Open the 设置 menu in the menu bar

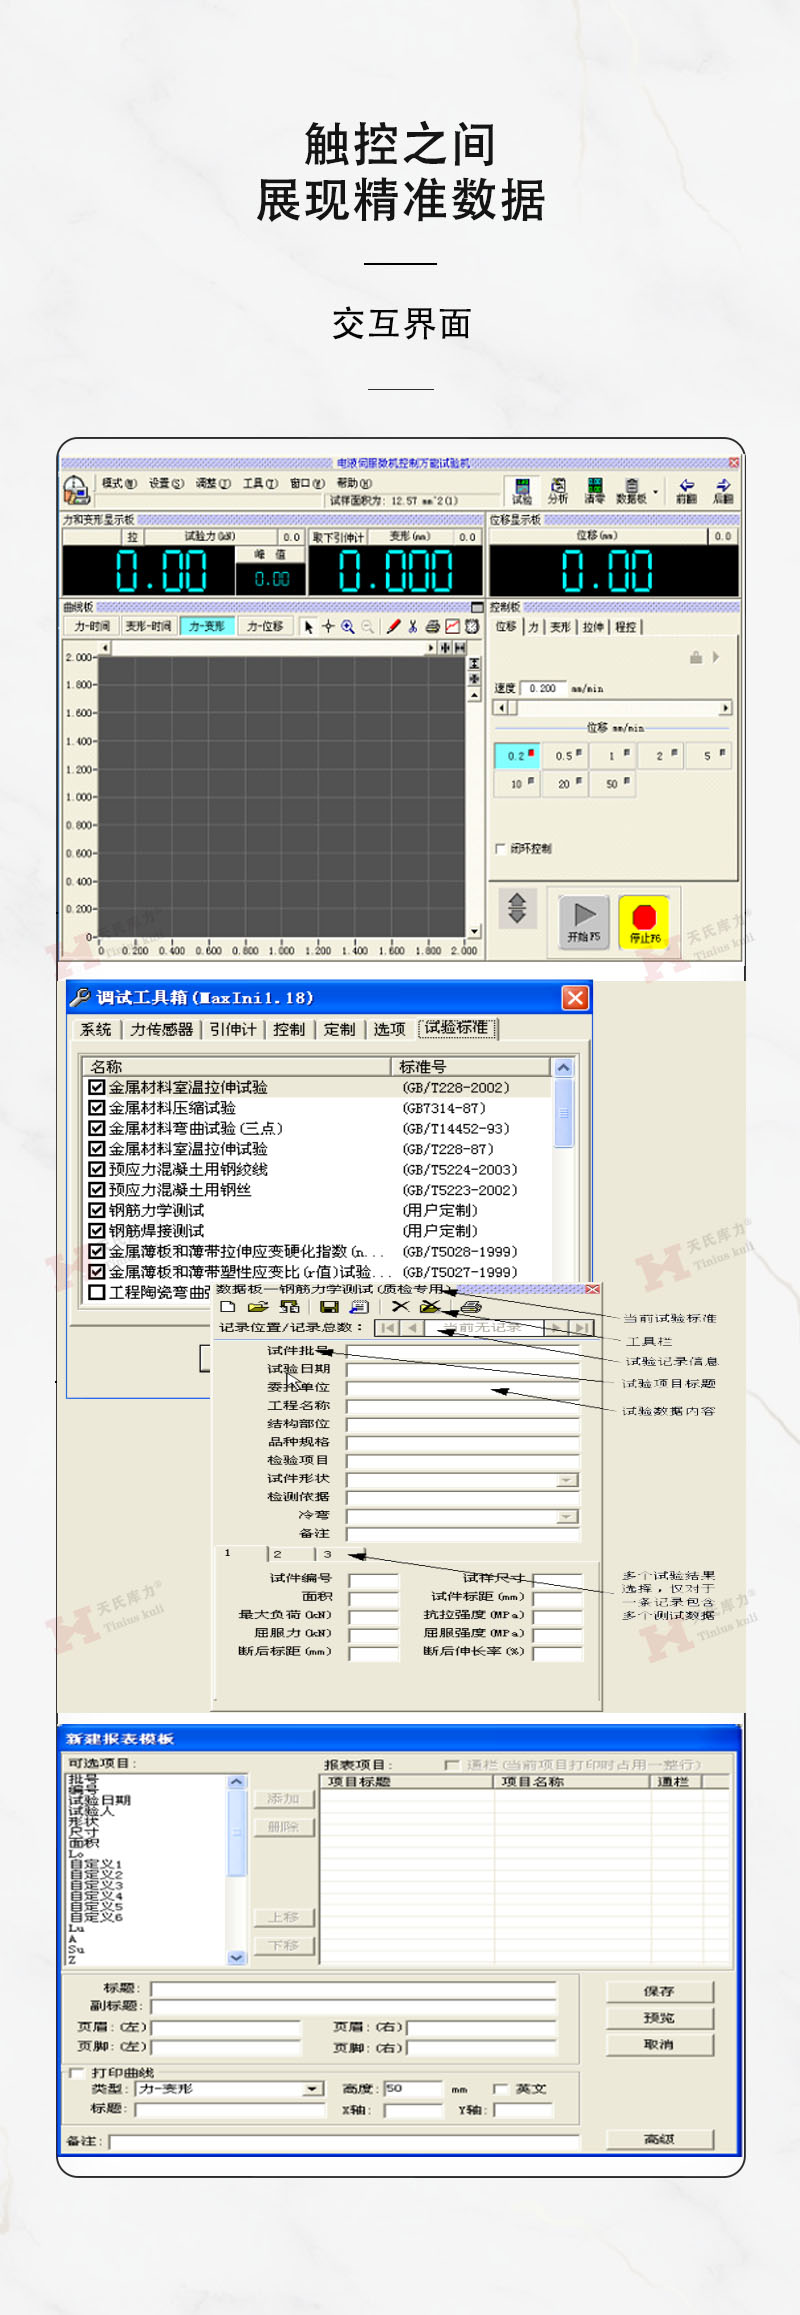166,483
